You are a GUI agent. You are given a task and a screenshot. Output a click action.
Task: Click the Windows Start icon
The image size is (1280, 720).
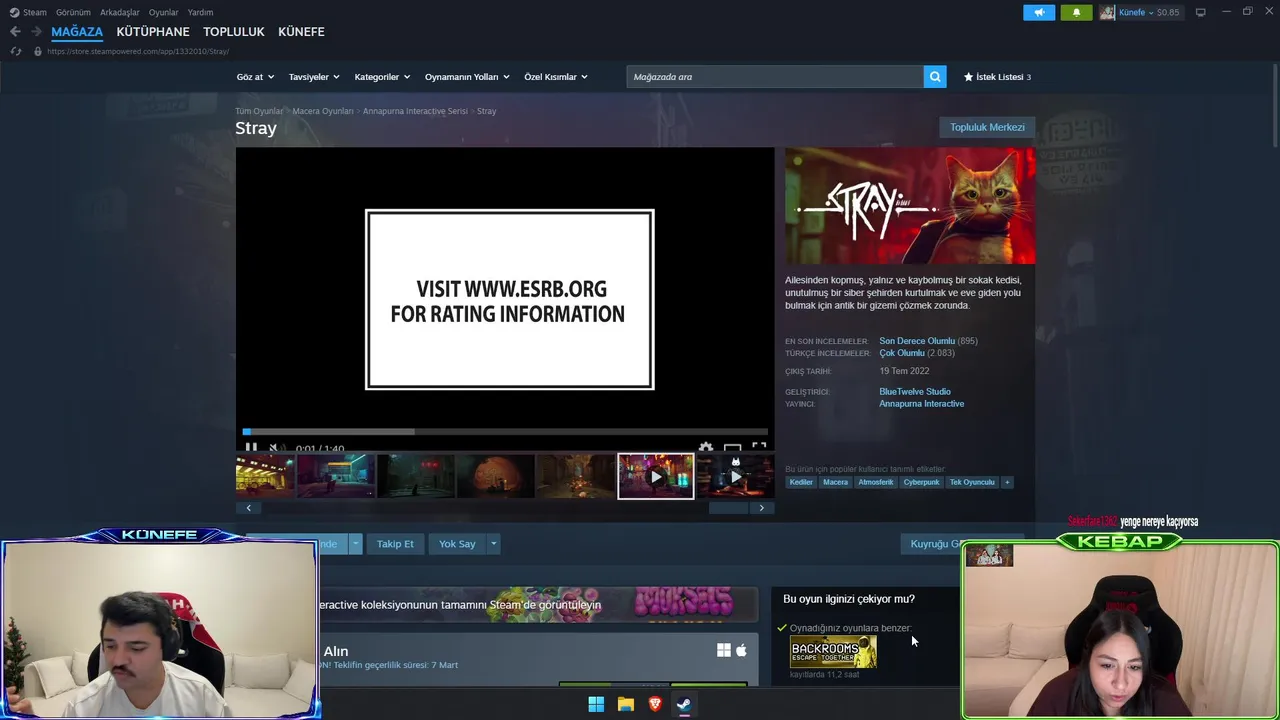pos(596,704)
